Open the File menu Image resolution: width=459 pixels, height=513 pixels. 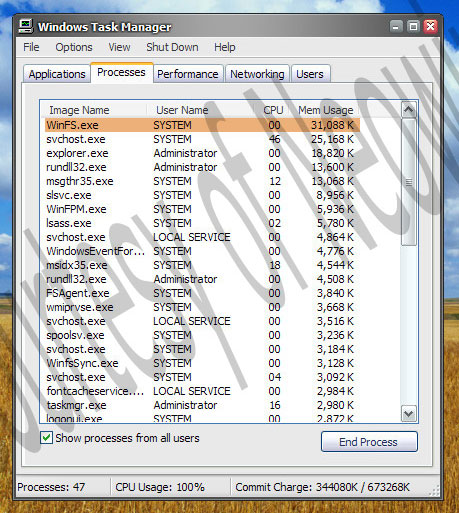click(31, 47)
